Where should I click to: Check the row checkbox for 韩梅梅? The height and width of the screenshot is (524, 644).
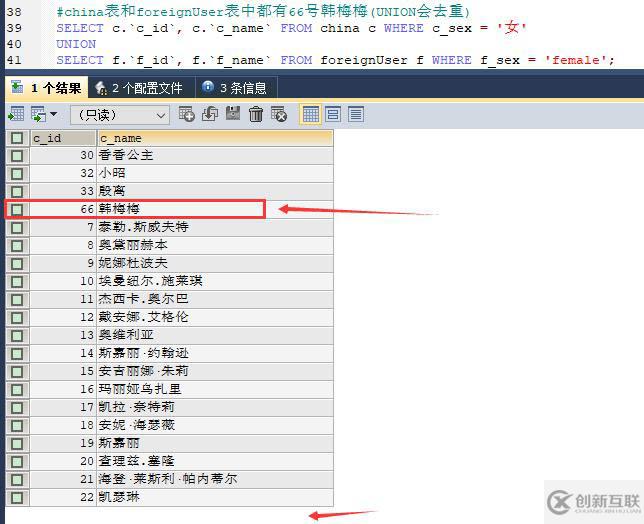pyautogui.click(x=17, y=209)
